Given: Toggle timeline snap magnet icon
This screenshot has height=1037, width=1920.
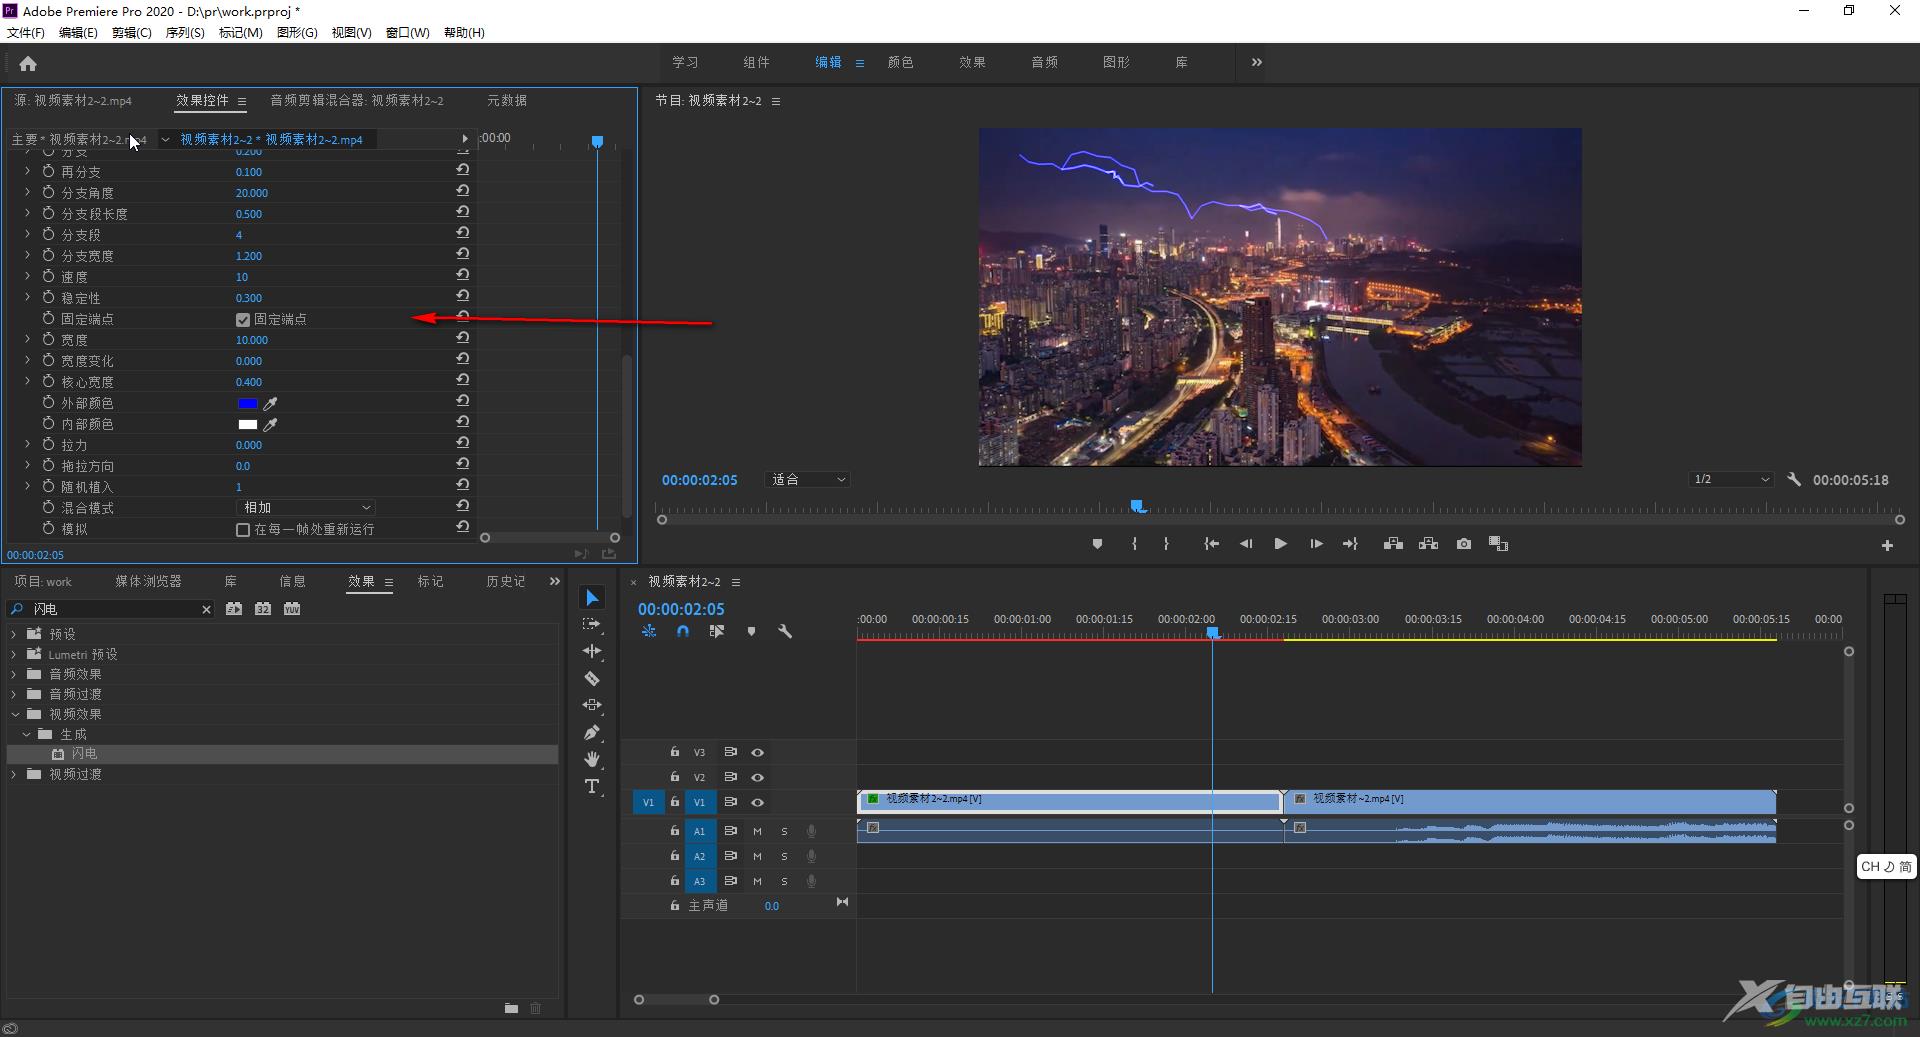Looking at the screenshot, I should point(683,631).
